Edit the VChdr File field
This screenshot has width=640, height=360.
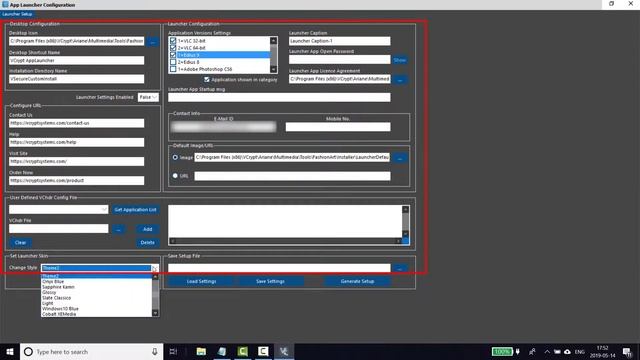[59, 229]
